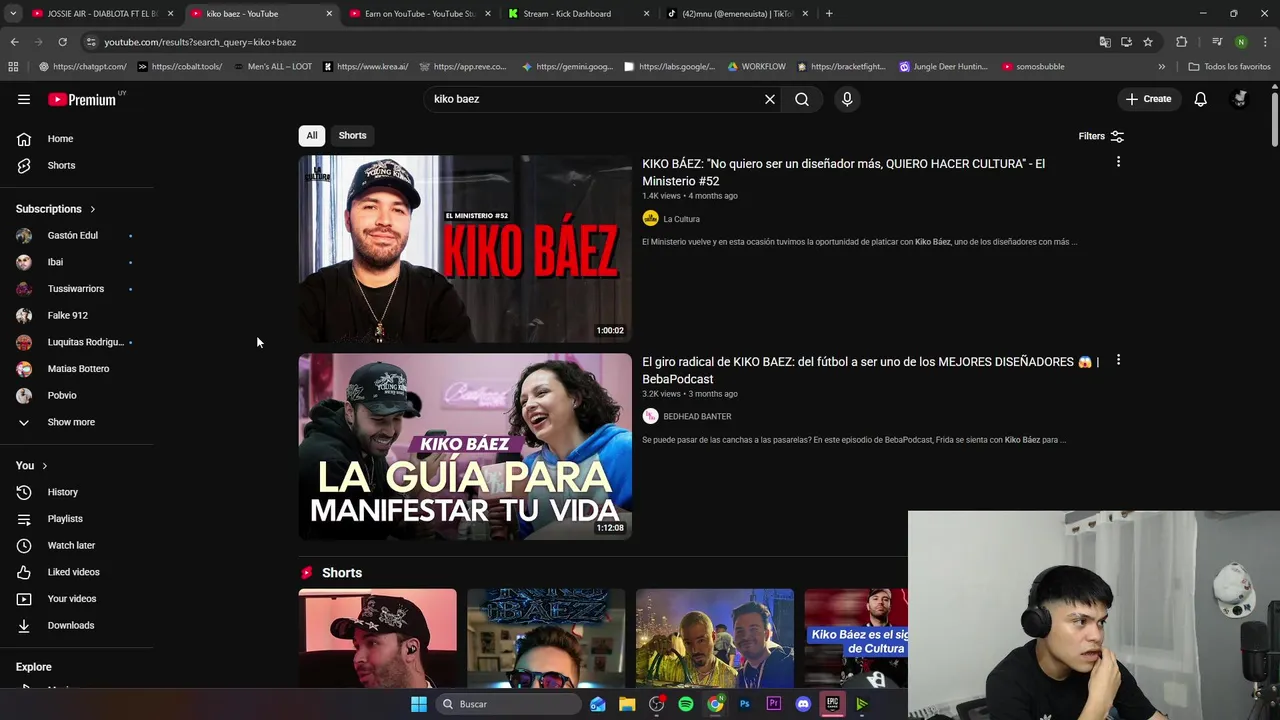
Task: Go to Home in the sidebar
Action: point(60,139)
